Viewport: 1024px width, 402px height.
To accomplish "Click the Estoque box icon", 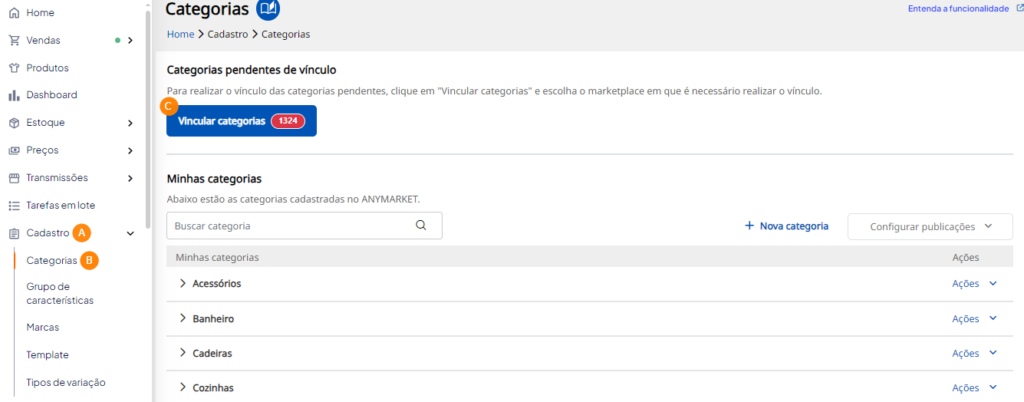I will click(14, 123).
